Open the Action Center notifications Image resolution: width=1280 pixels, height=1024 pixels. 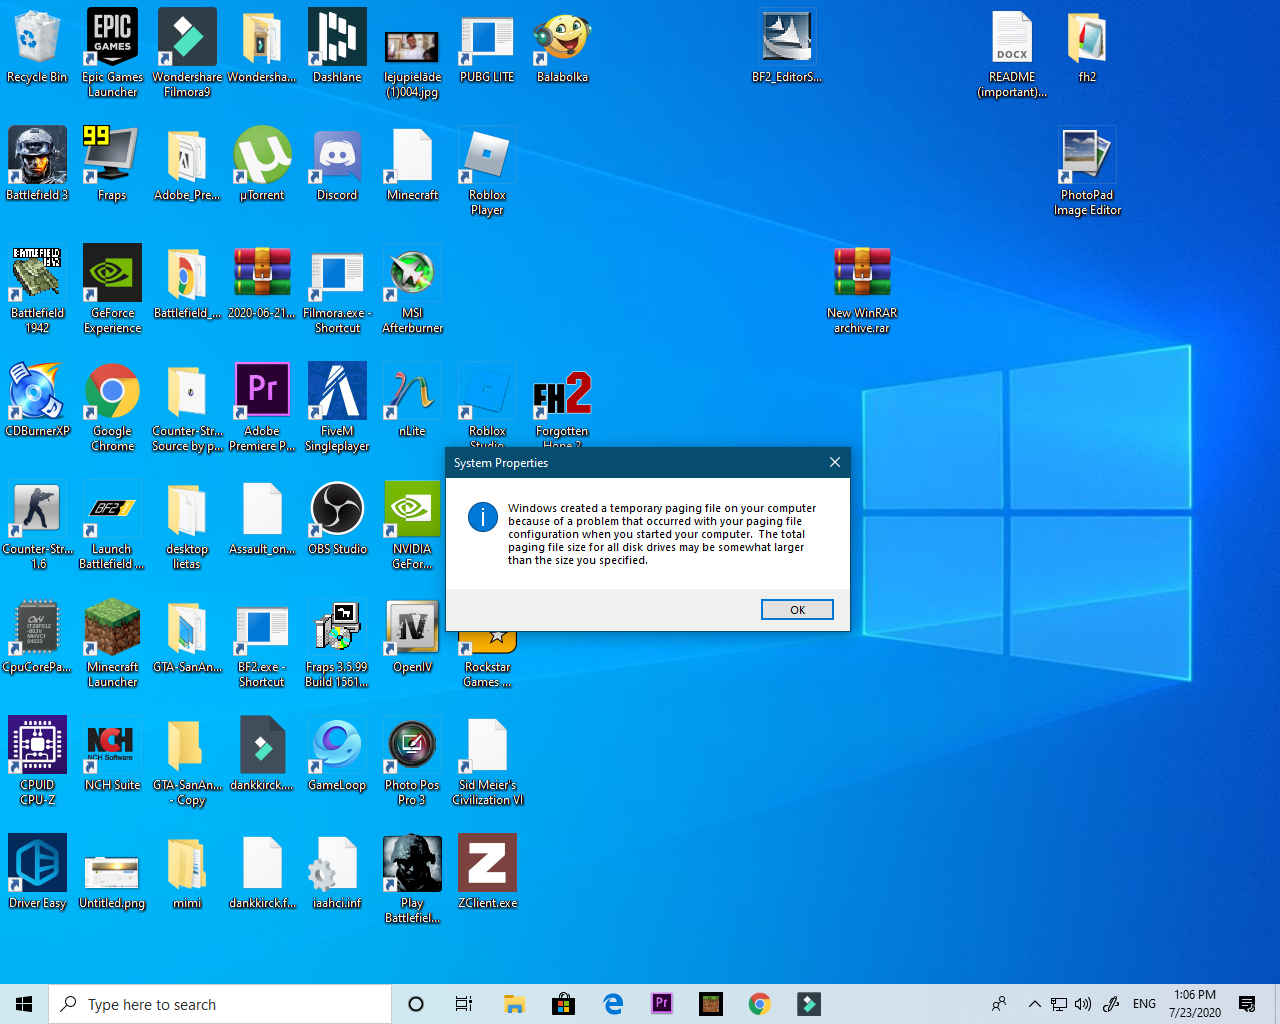pos(1247,1004)
